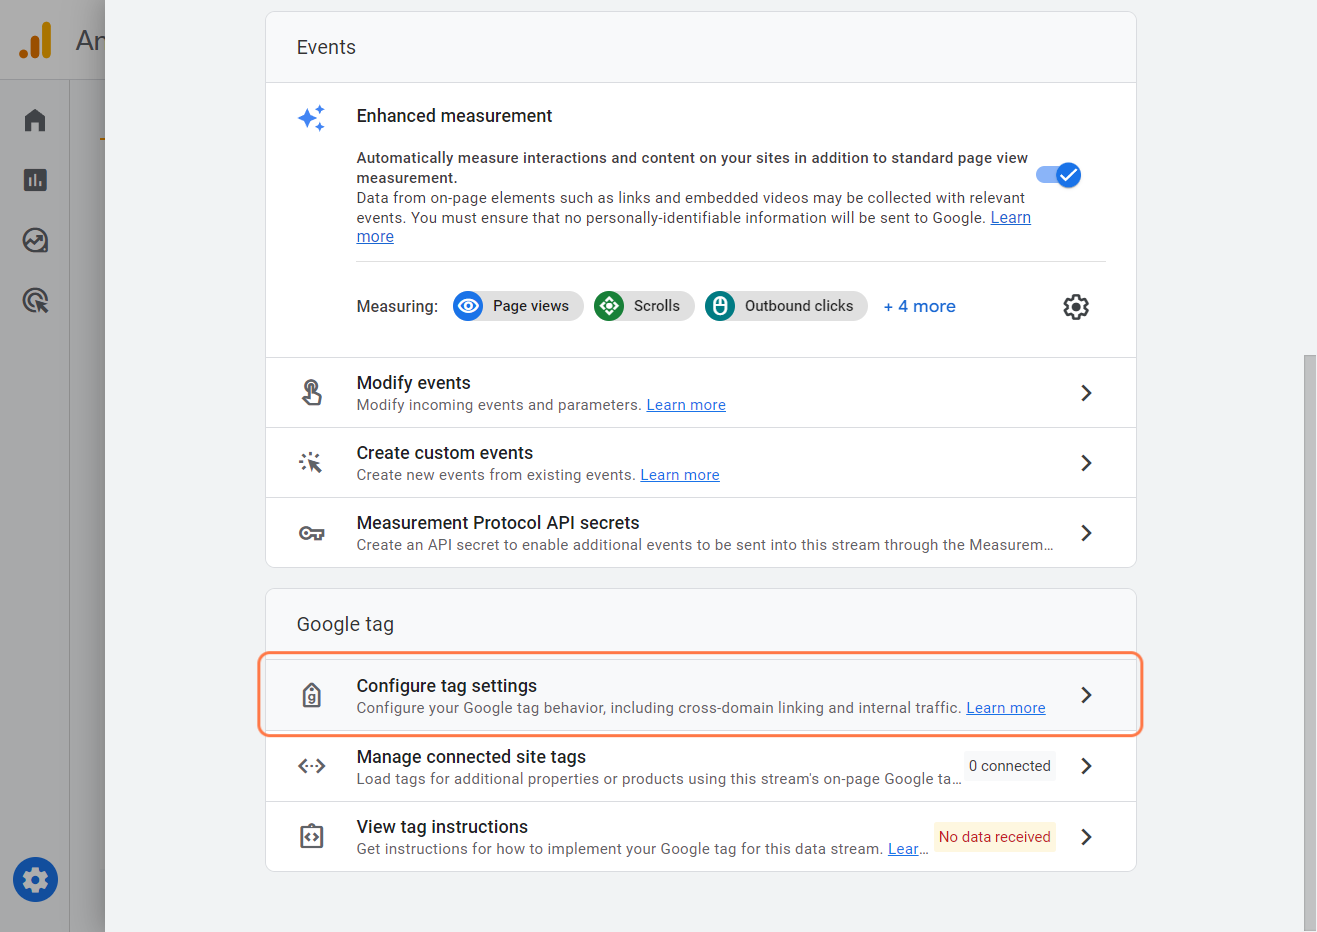1317x932 pixels.
Task: Open Learn more link under Enhanced measurement
Action: pos(1010,218)
